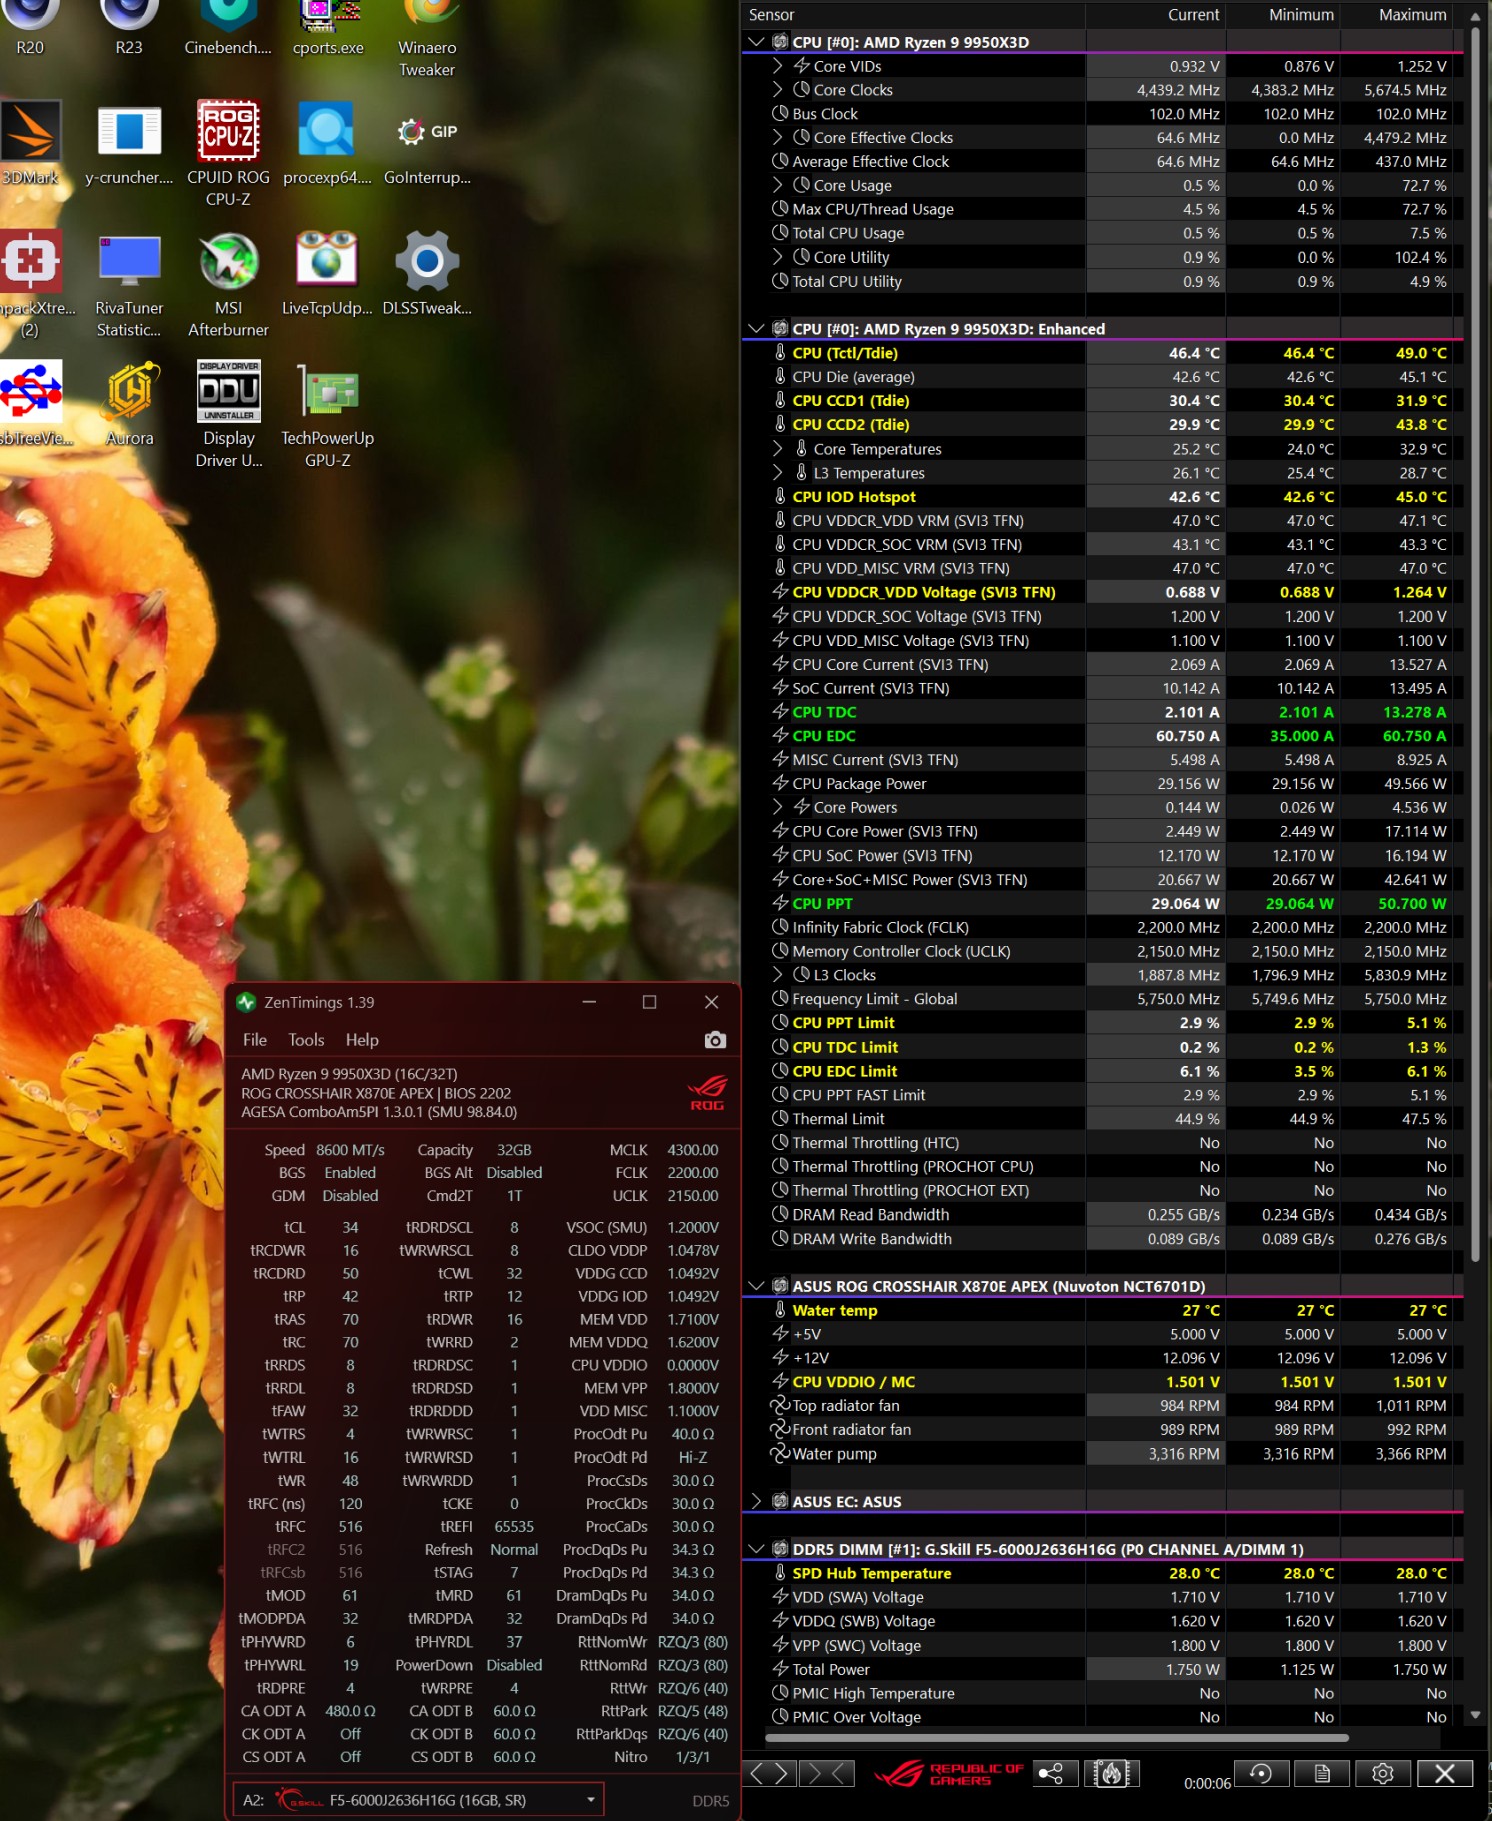Image resolution: width=1492 pixels, height=1821 pixels.
Task: Click the Sensor column header
Action: point(914,15)
